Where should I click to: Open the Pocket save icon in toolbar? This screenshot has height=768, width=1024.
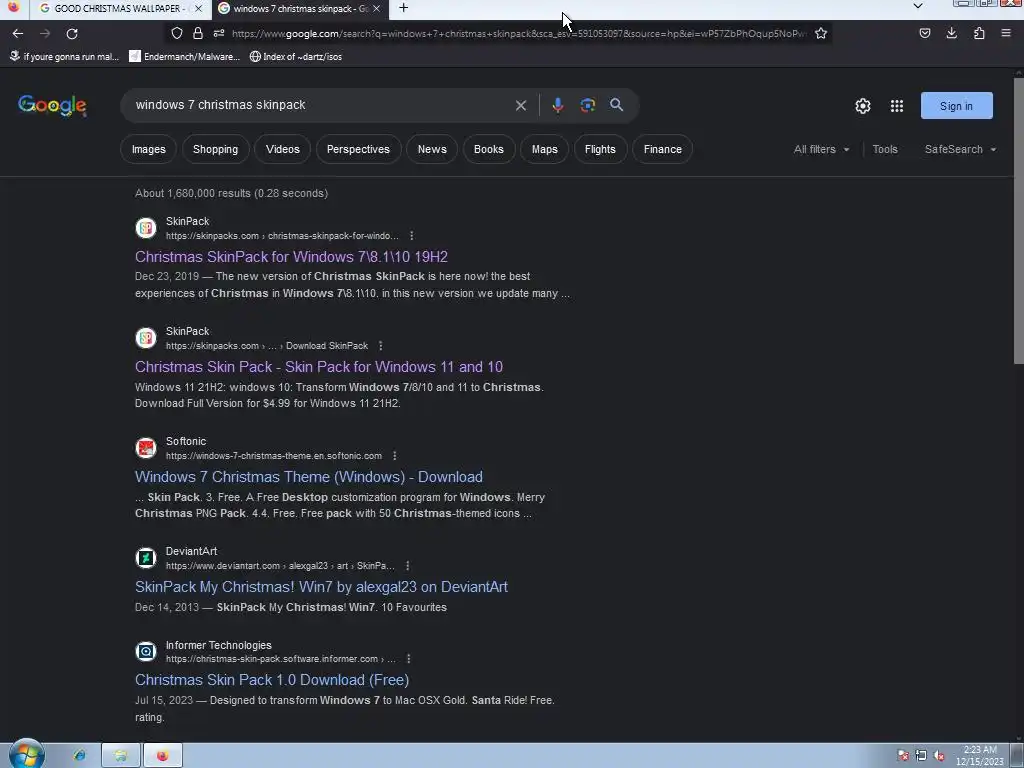point(925,33)
